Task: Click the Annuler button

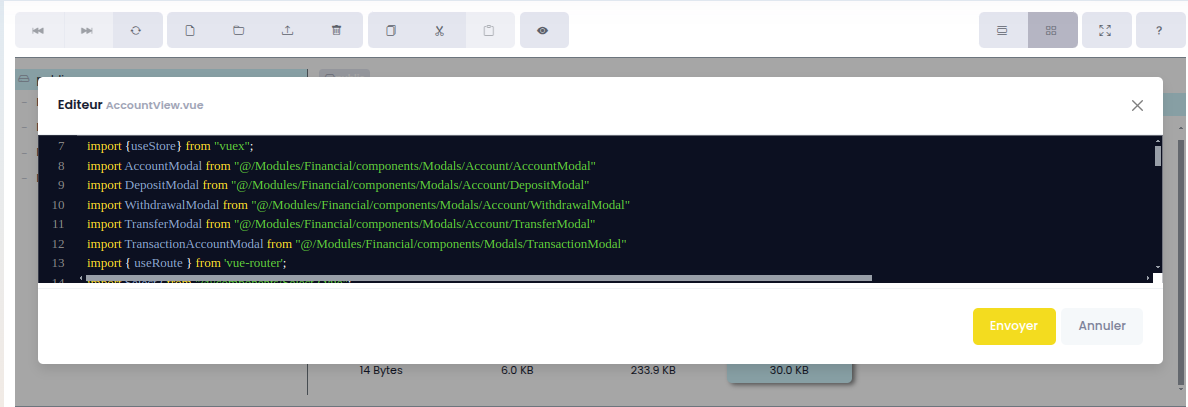Action: 1102,326
